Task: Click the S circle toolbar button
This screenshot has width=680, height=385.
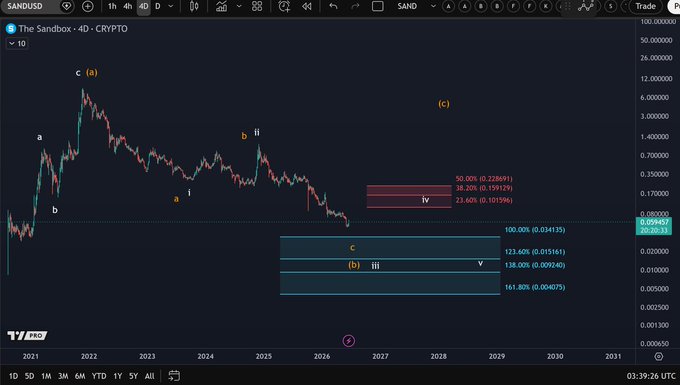Action: coord(611,6)
